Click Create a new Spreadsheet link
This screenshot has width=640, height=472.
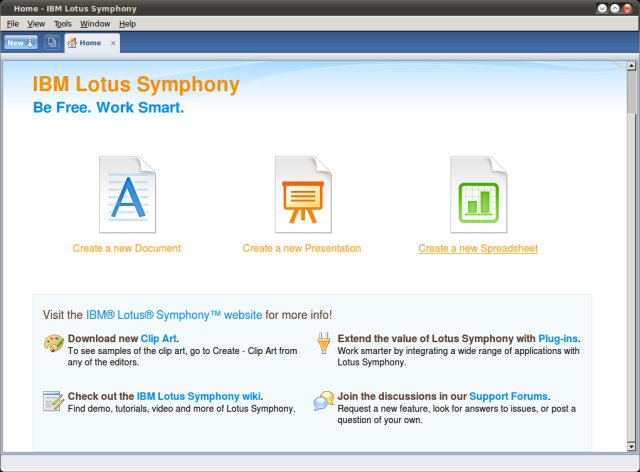[x=478, y=248]
